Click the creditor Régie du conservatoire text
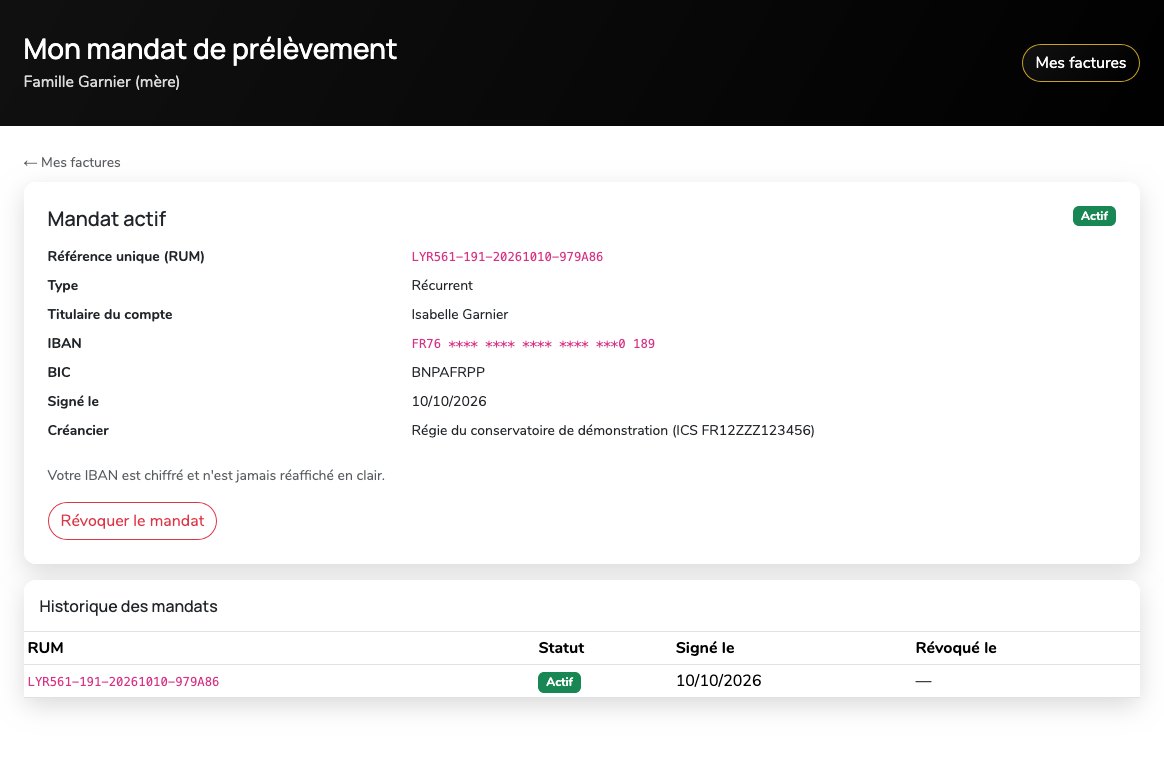 pyautogui.click(x=612, y=431)
